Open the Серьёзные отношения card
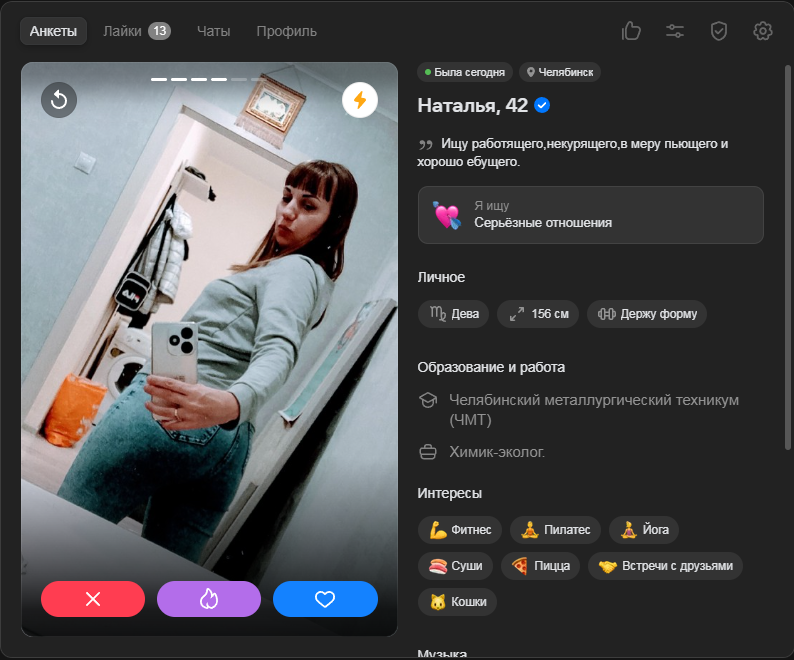 [x=590, y=215]
